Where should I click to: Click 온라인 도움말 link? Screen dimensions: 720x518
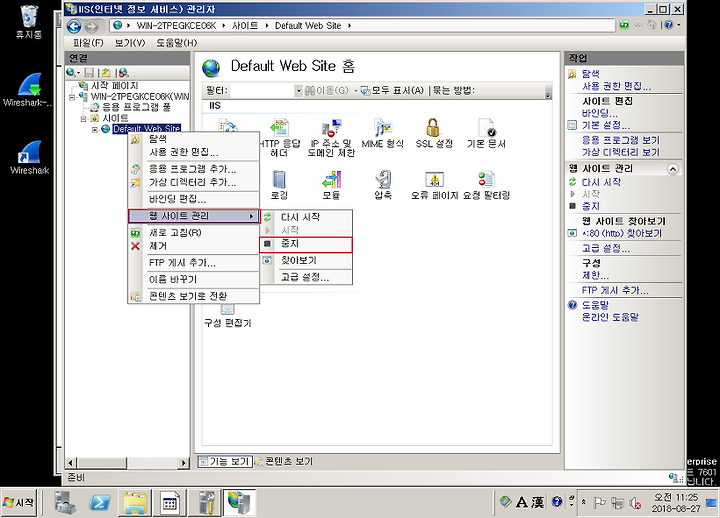point(610,317)
